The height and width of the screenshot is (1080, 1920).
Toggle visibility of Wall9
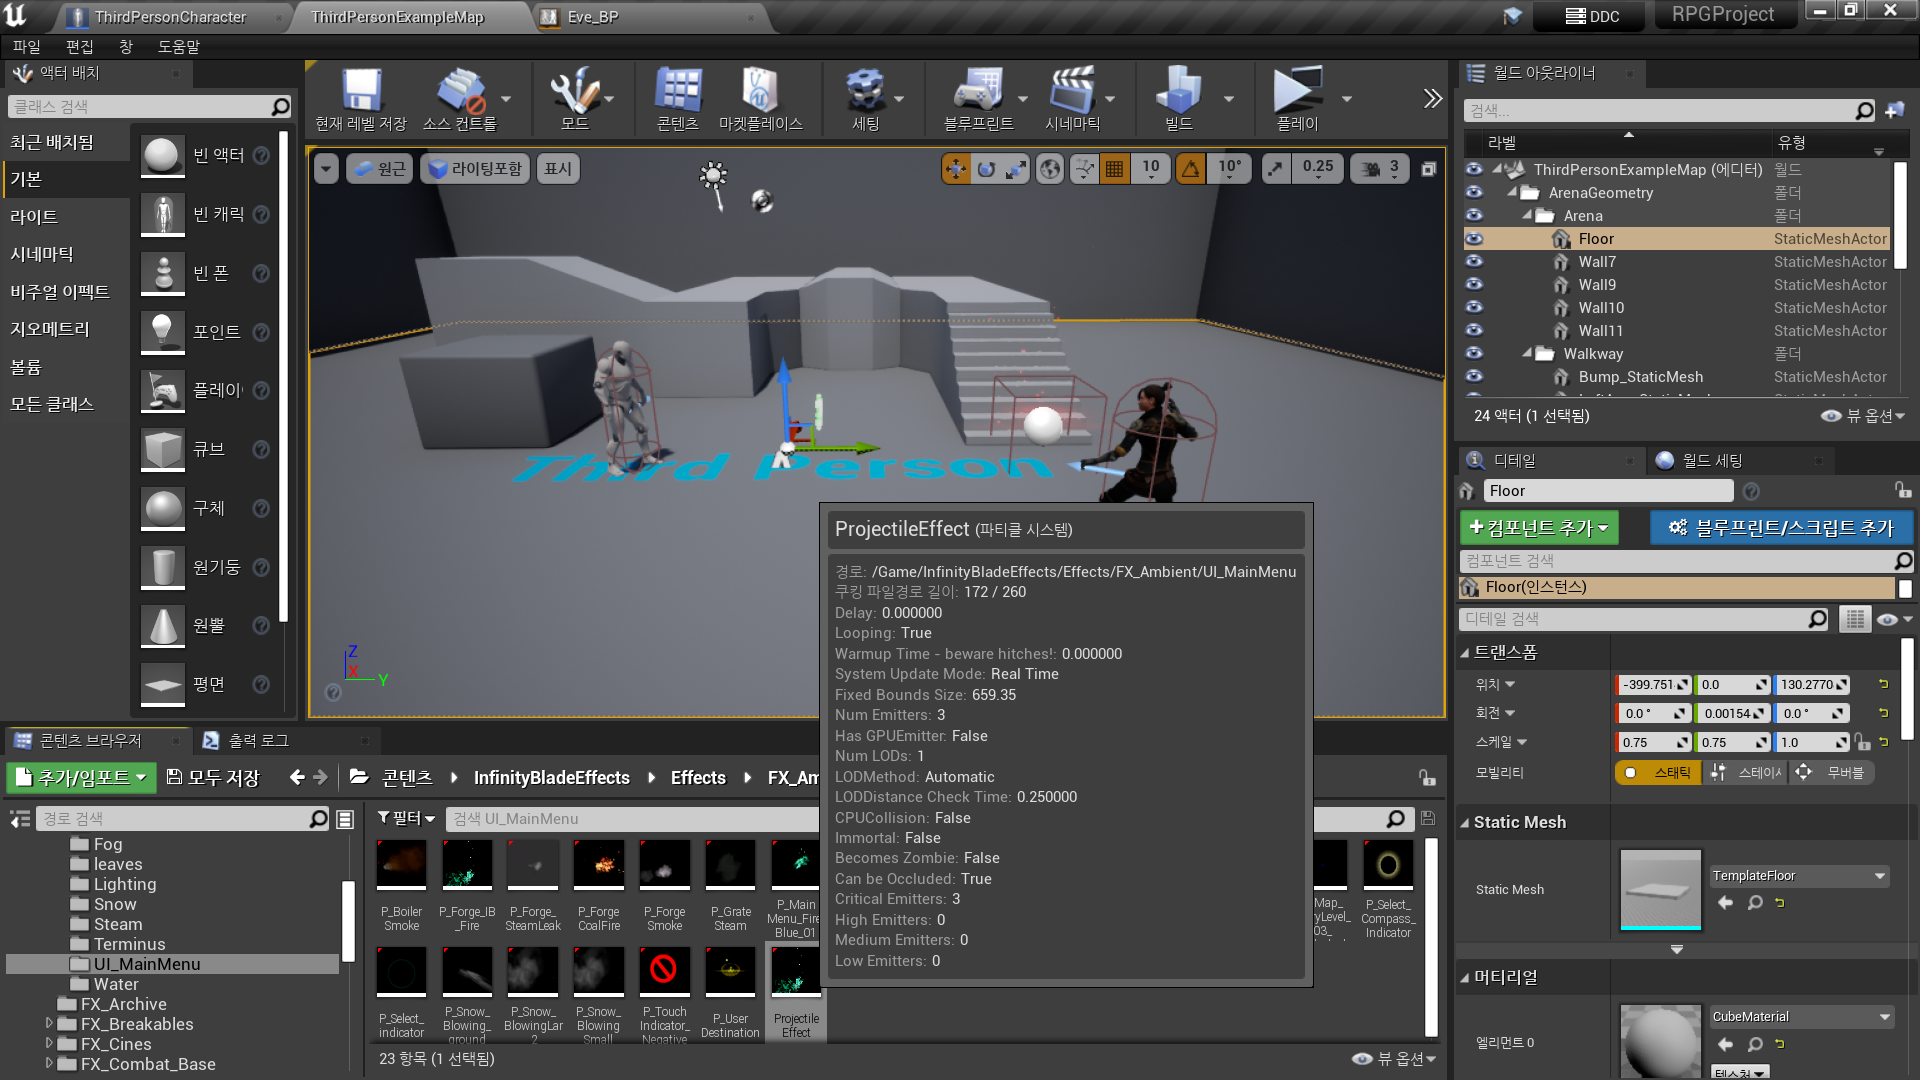coord(1474,285)
